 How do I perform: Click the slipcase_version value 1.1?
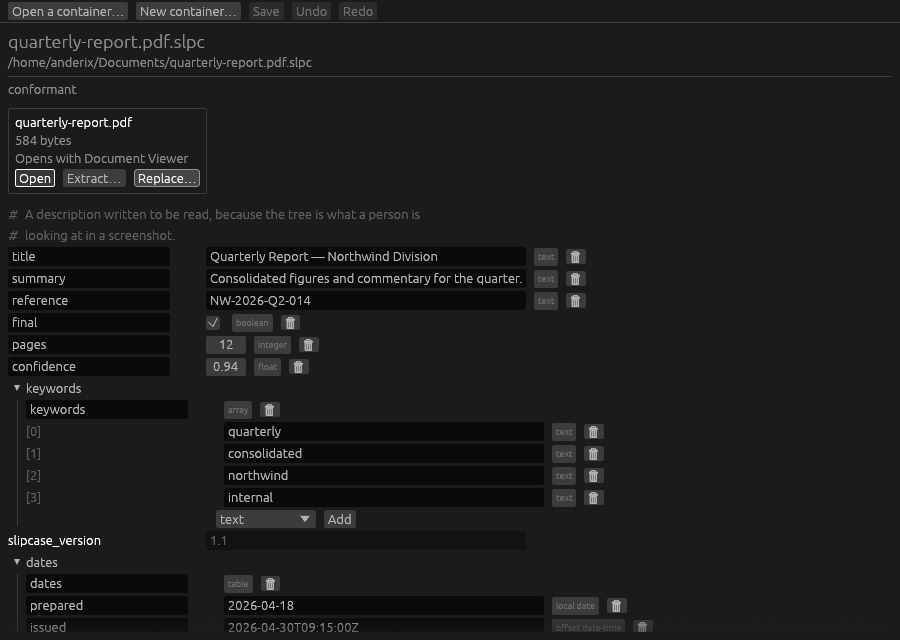(x=366, y=541)
